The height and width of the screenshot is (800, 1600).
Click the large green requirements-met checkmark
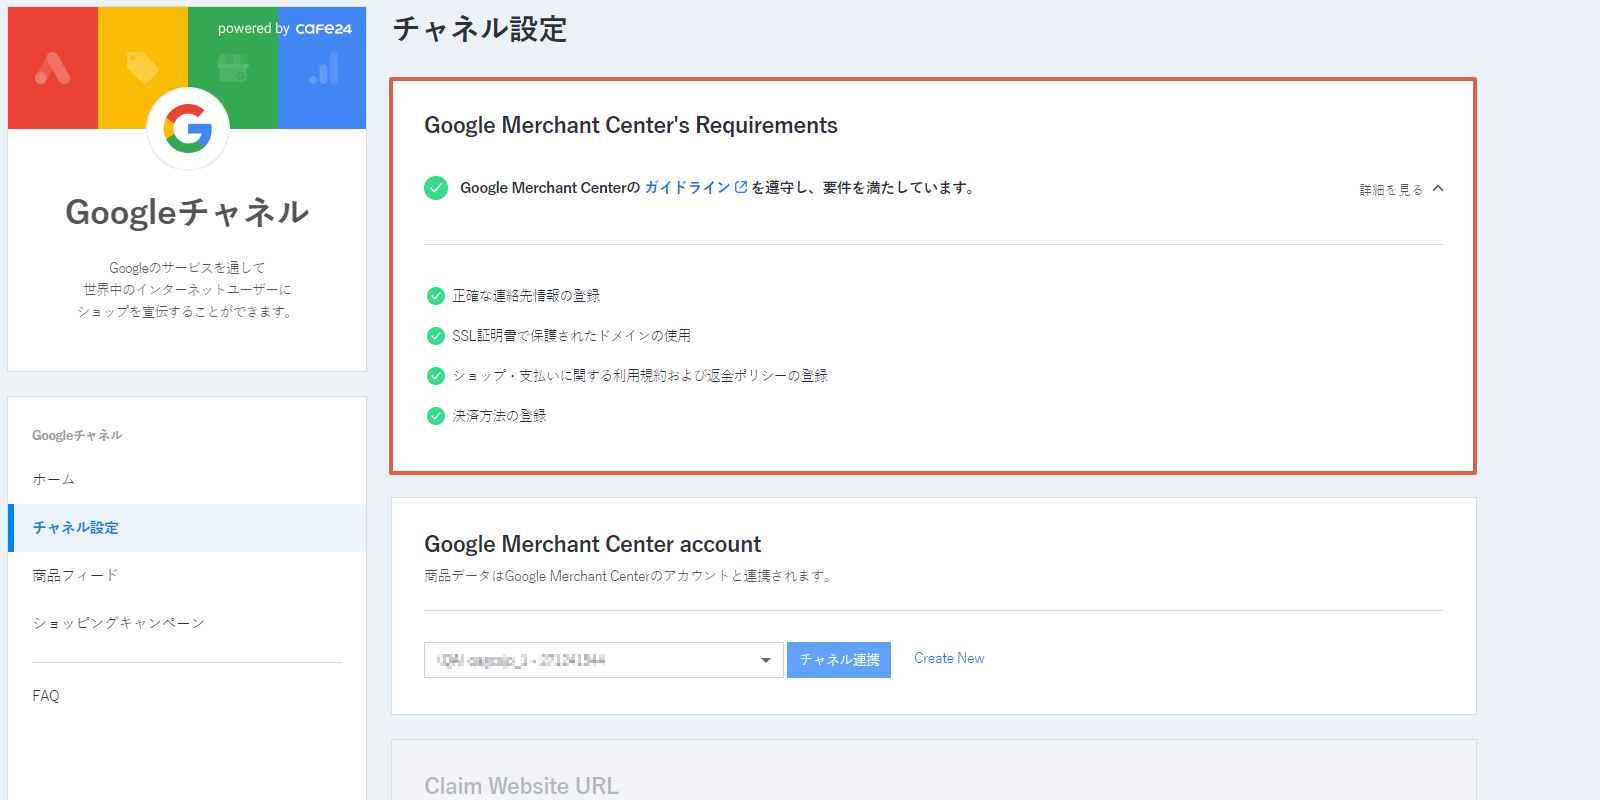pos(436,188)
